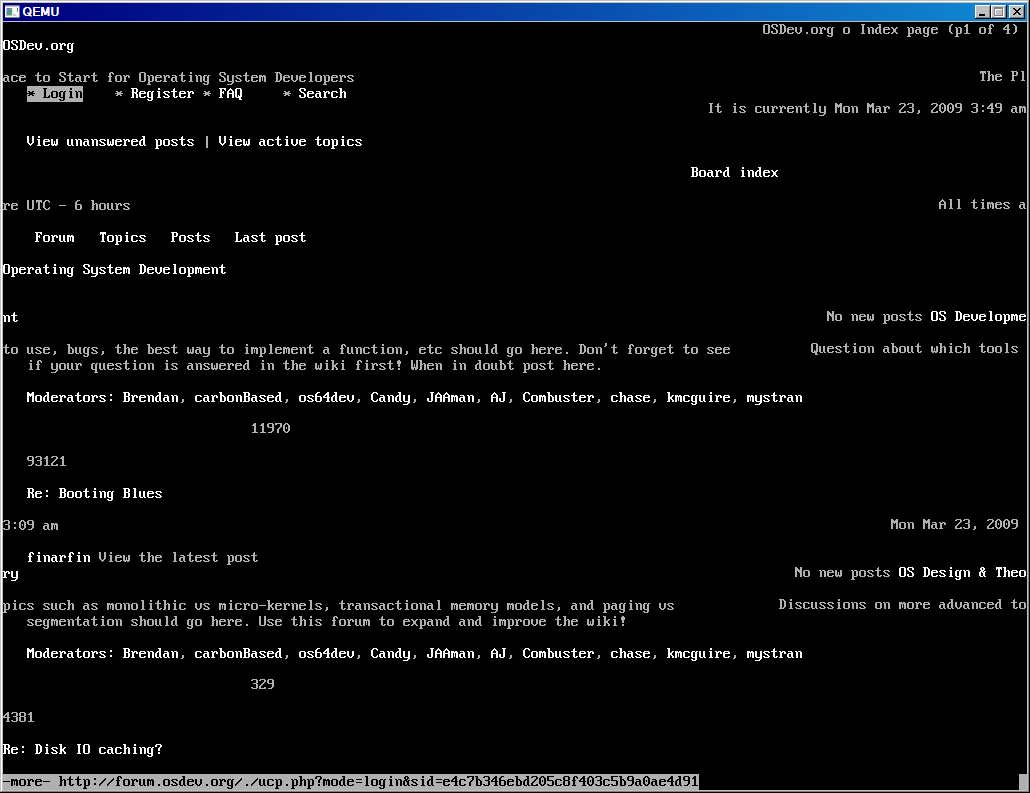The image size is (1030, 793).
Task: Click AJ in Moderators line above 329
Action: click(499, 653)
